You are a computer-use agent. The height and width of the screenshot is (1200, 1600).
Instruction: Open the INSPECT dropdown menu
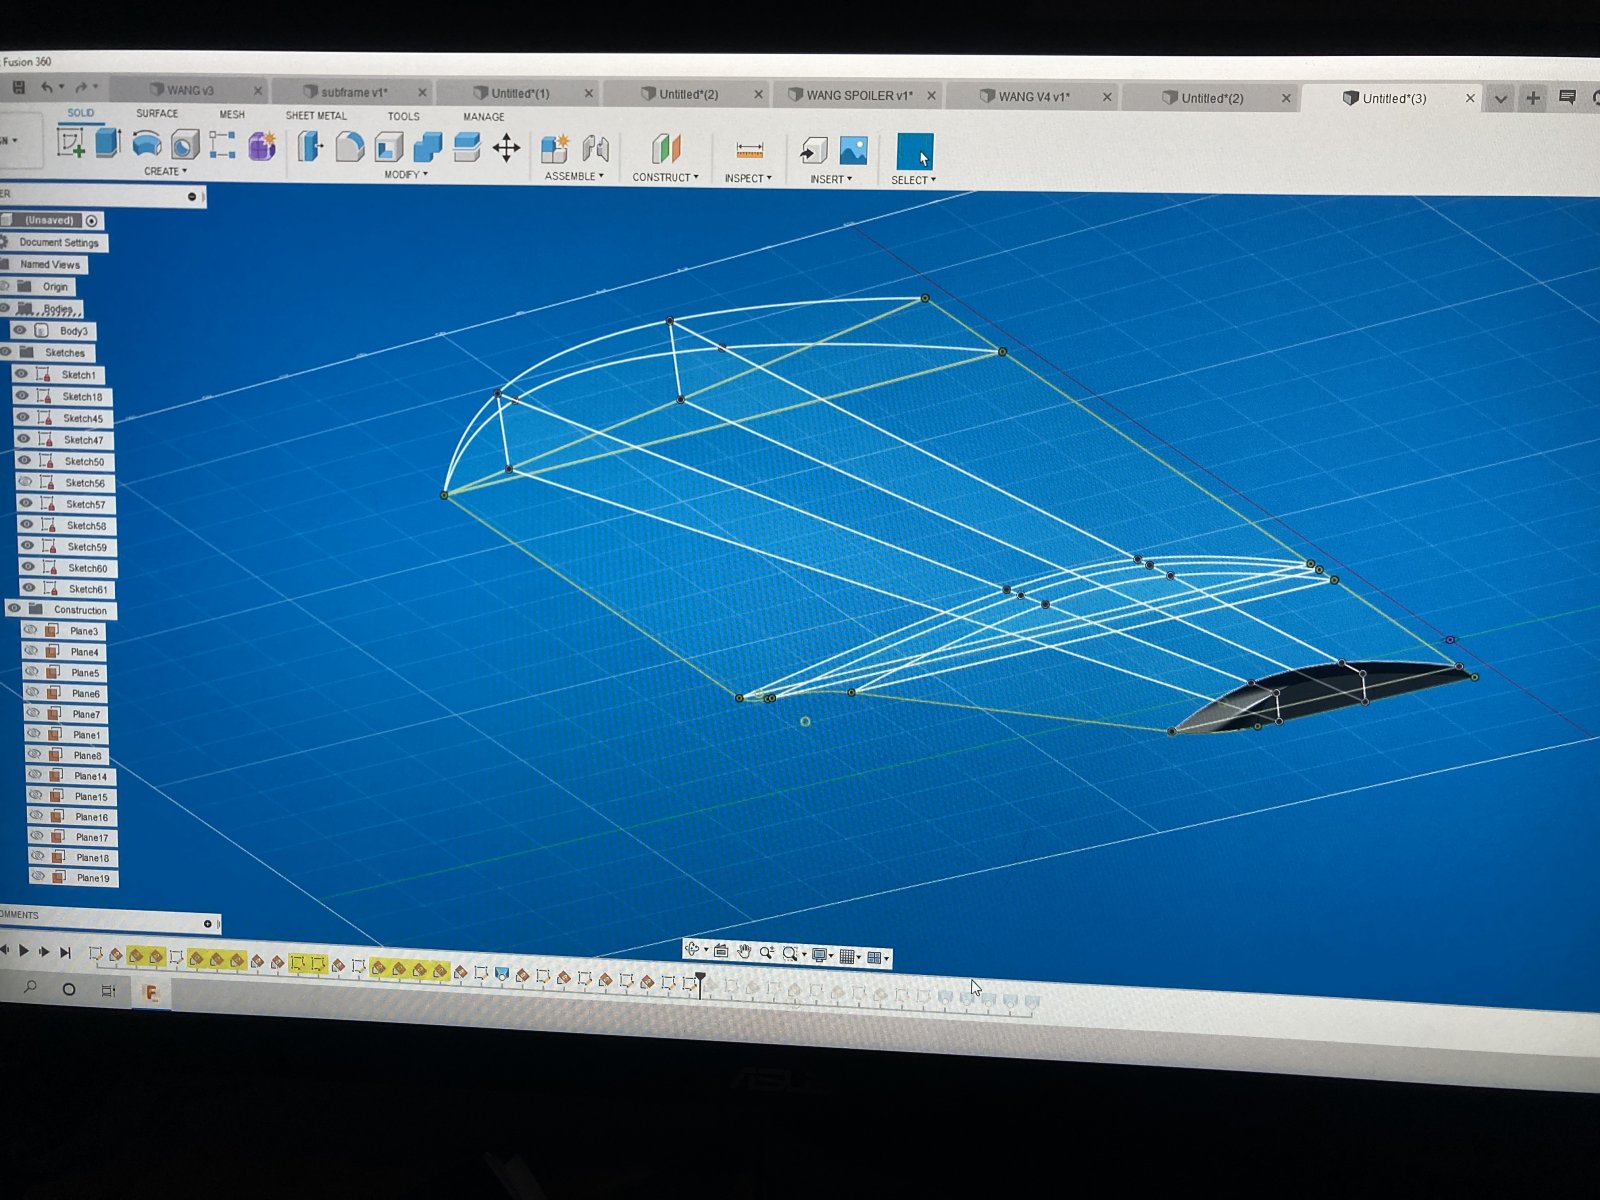[748, 178]
